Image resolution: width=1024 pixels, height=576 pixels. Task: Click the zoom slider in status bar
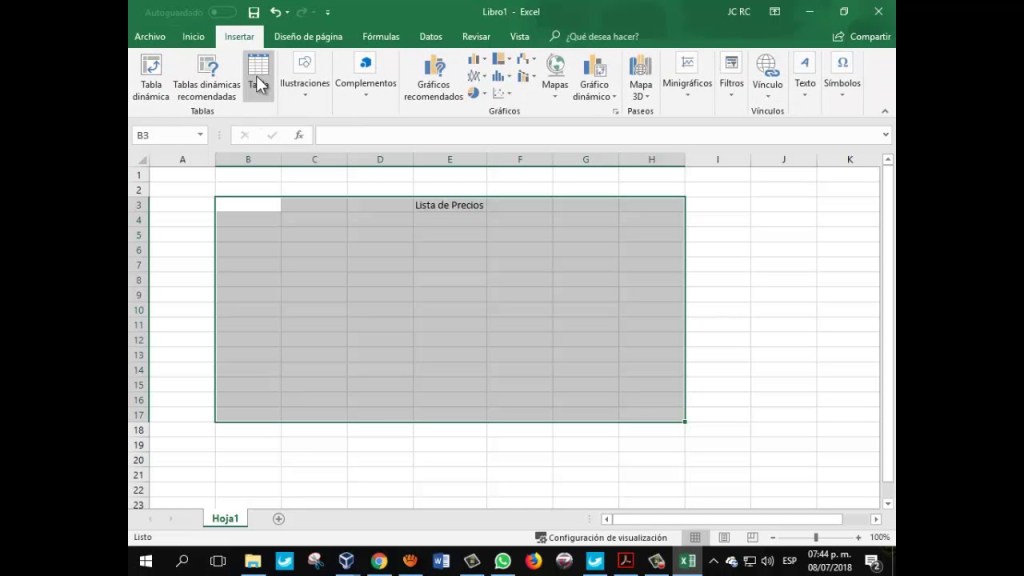pos(816,537)
